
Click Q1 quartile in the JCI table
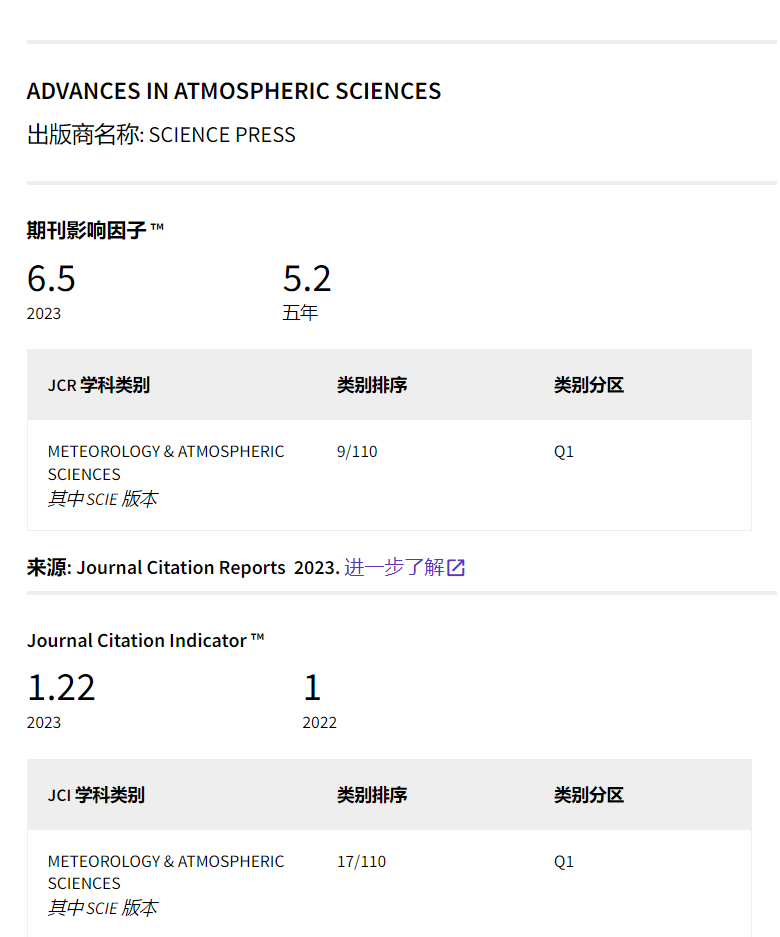pyautogui.click(x=564, y=861)
